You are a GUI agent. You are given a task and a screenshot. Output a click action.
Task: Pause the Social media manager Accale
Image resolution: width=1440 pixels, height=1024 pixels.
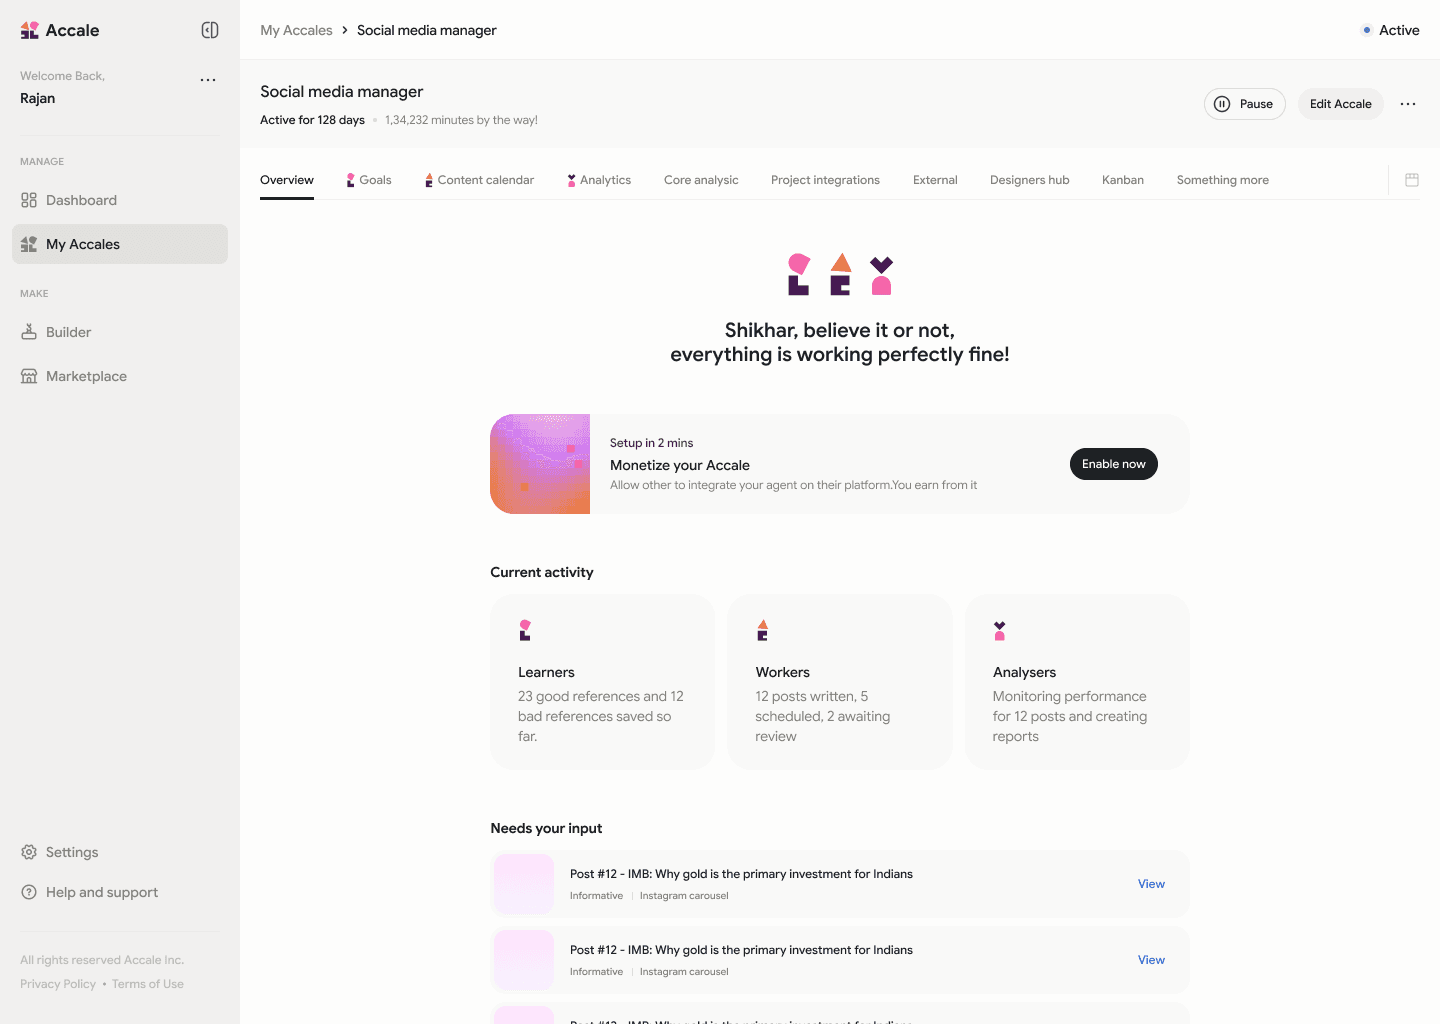tap(1244, 104)
